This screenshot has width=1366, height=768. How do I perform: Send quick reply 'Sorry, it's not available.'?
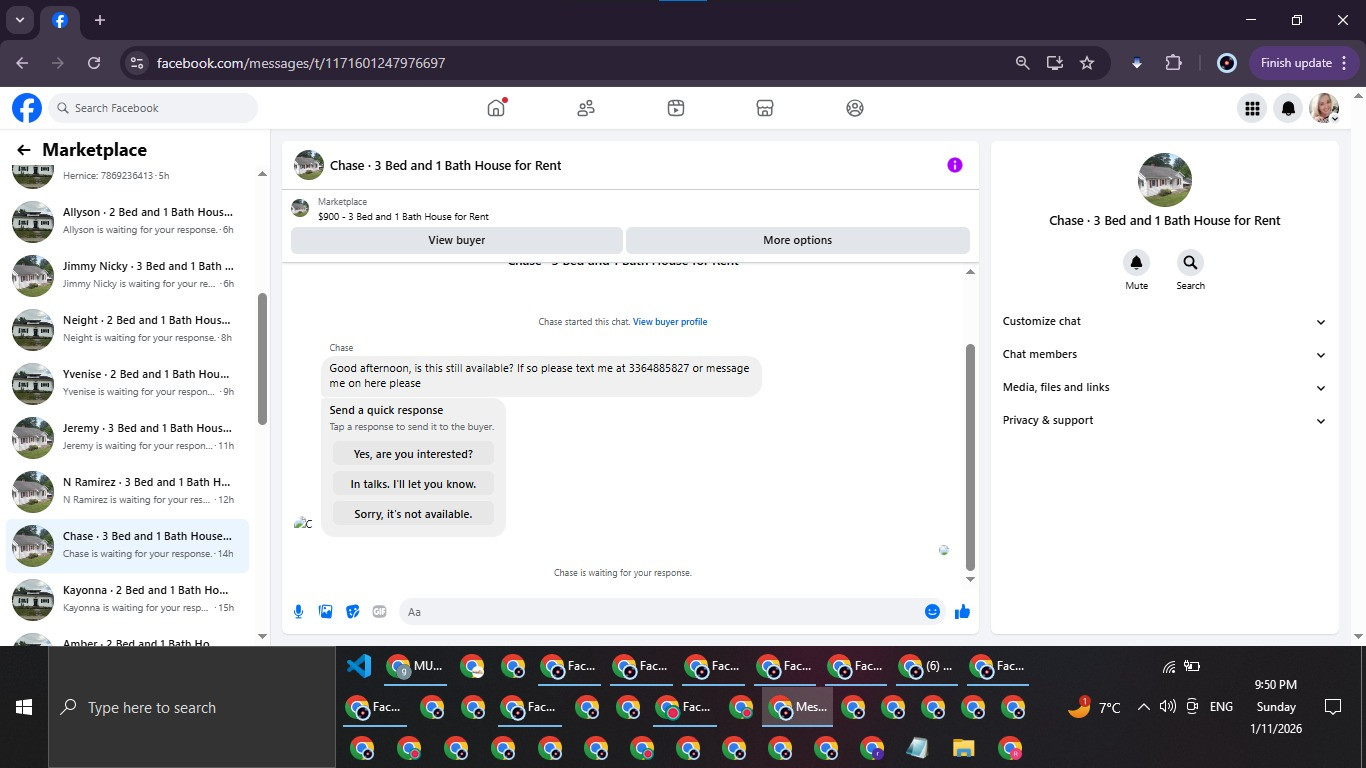[x=413, y=514]
